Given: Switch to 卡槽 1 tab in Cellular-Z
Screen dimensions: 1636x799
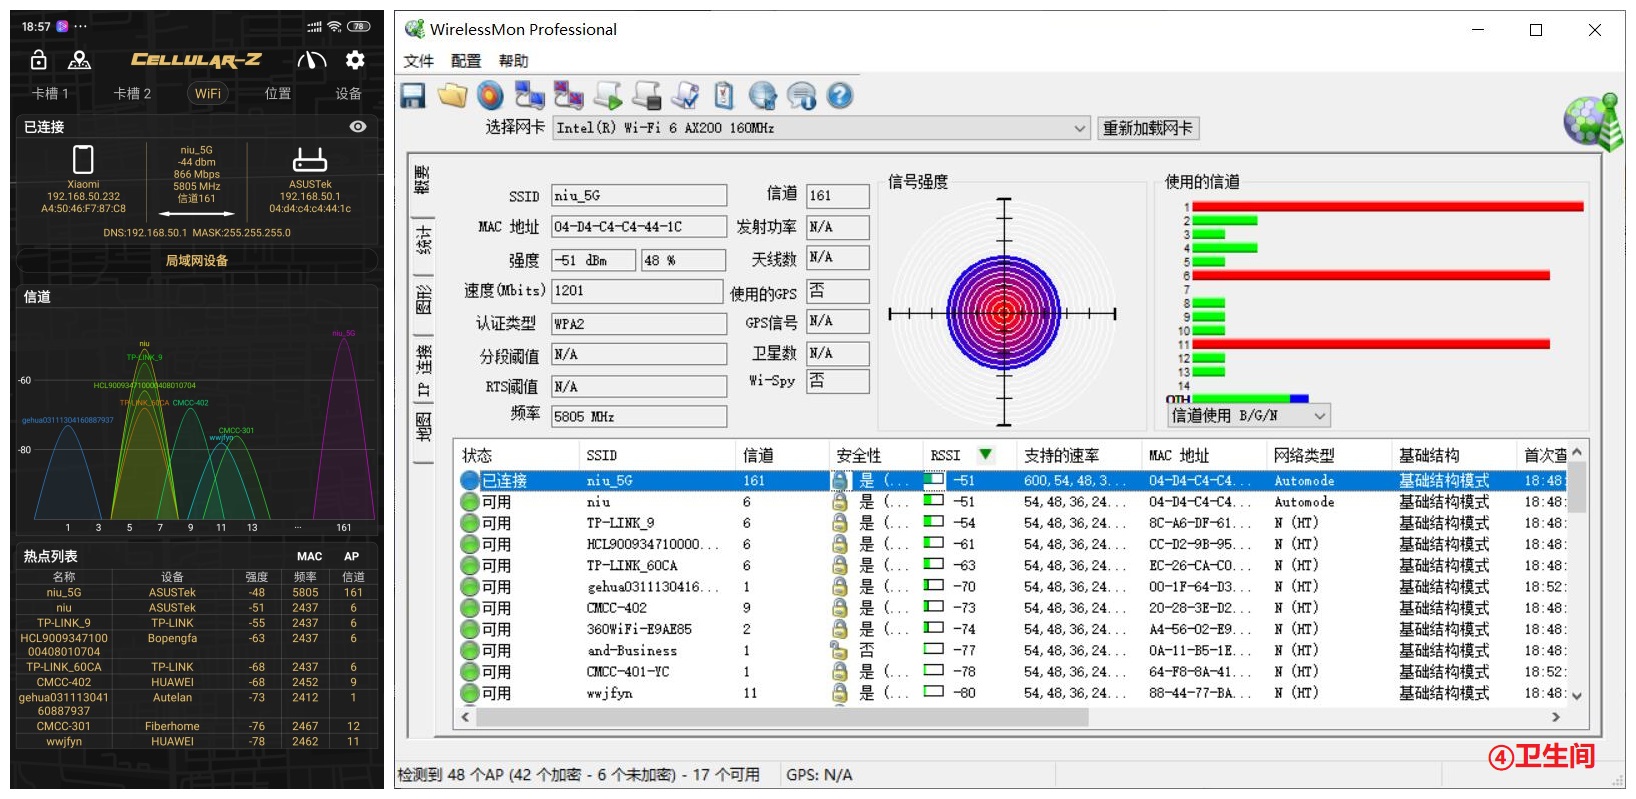Looking at the screenshot, I should pyautogui.click(x=50, y=93).
